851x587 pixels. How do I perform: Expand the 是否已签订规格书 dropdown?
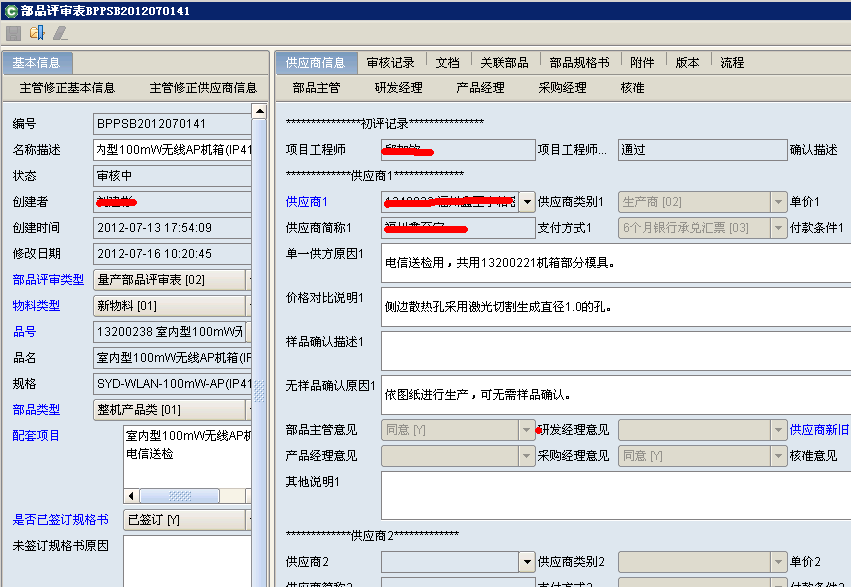tap(245, 520)
